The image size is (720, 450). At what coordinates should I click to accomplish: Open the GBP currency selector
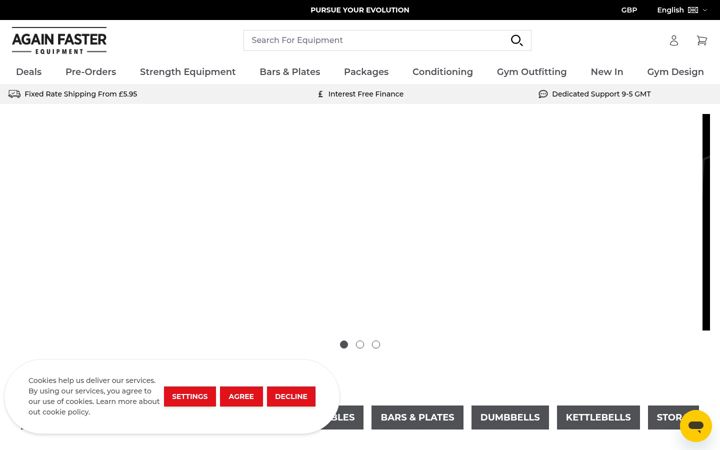pos(629,10)
